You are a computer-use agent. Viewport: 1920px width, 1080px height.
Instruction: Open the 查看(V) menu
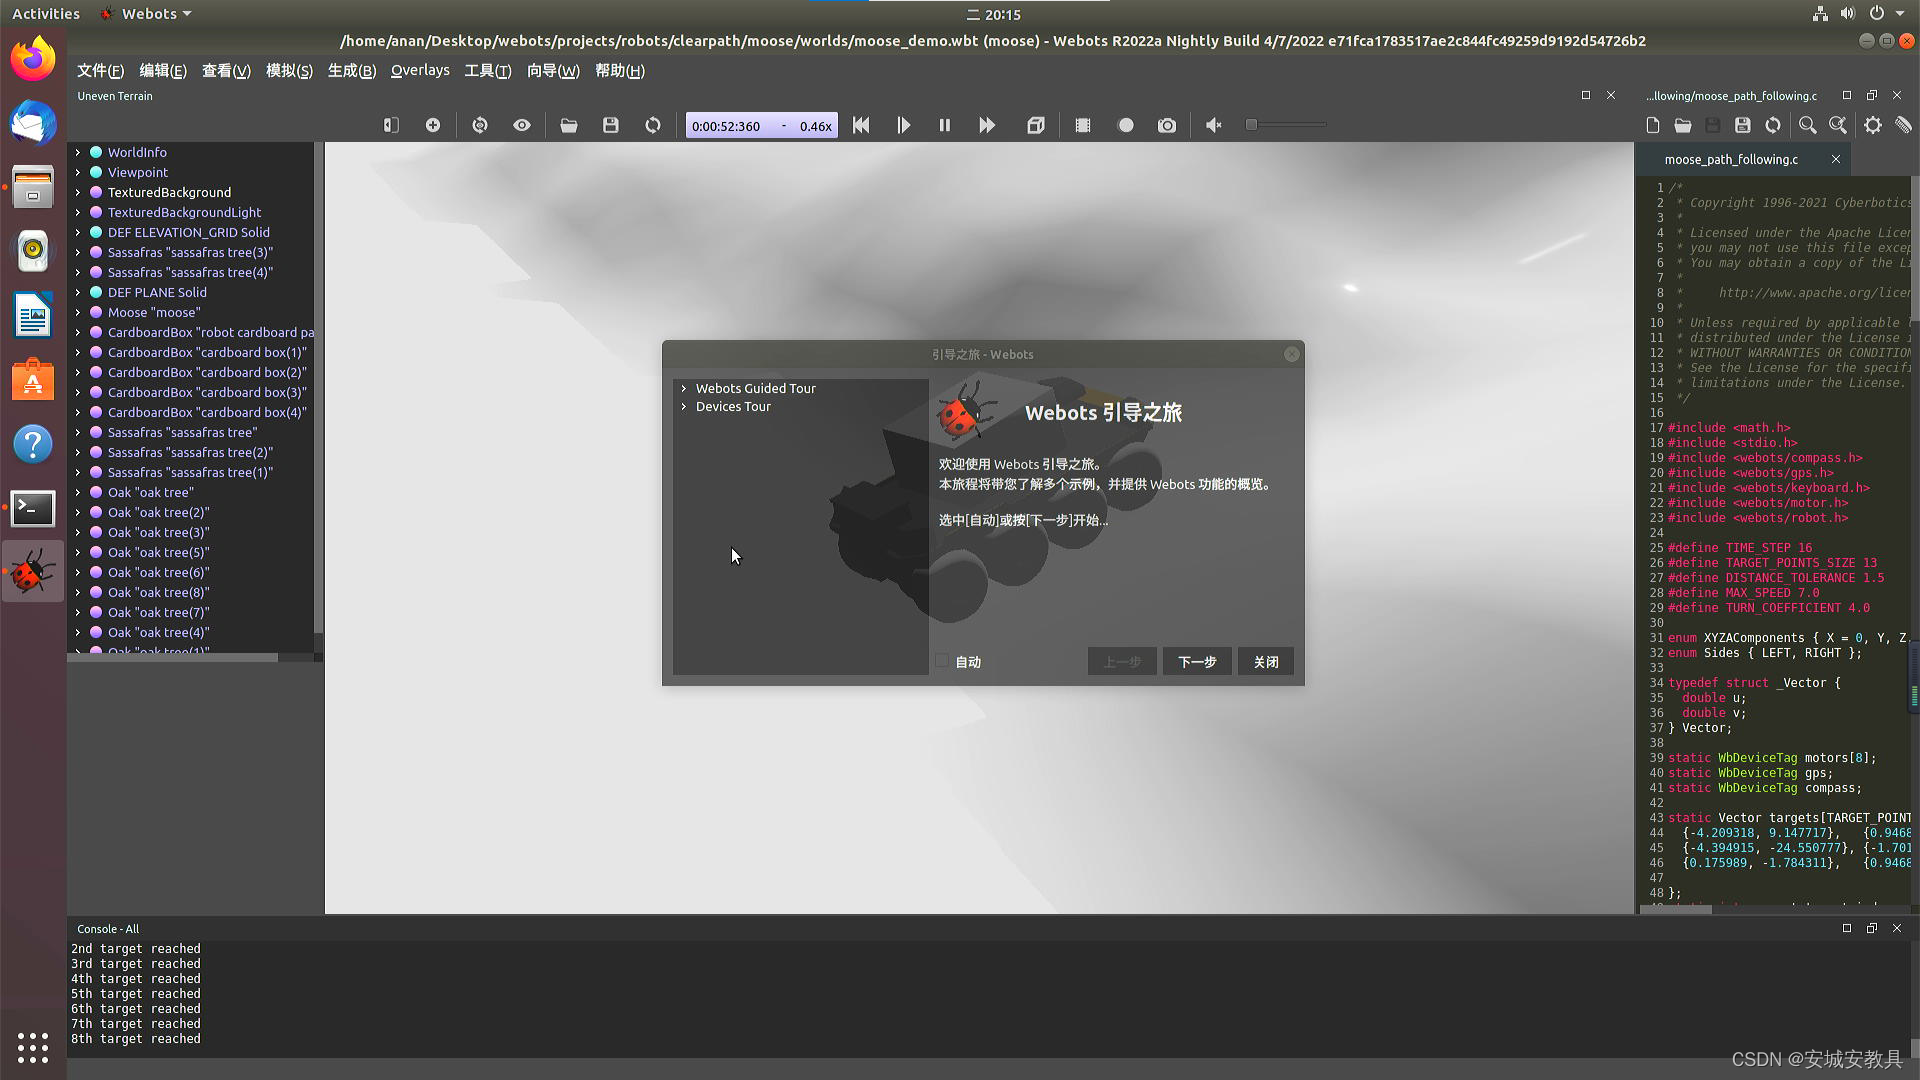tap(226, 70)
